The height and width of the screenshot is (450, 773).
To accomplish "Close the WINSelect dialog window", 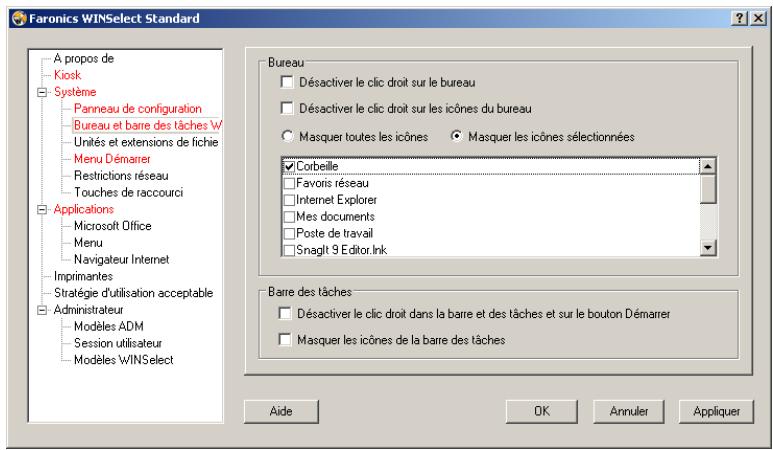I will pyautogui.click(x=758, y=19).
